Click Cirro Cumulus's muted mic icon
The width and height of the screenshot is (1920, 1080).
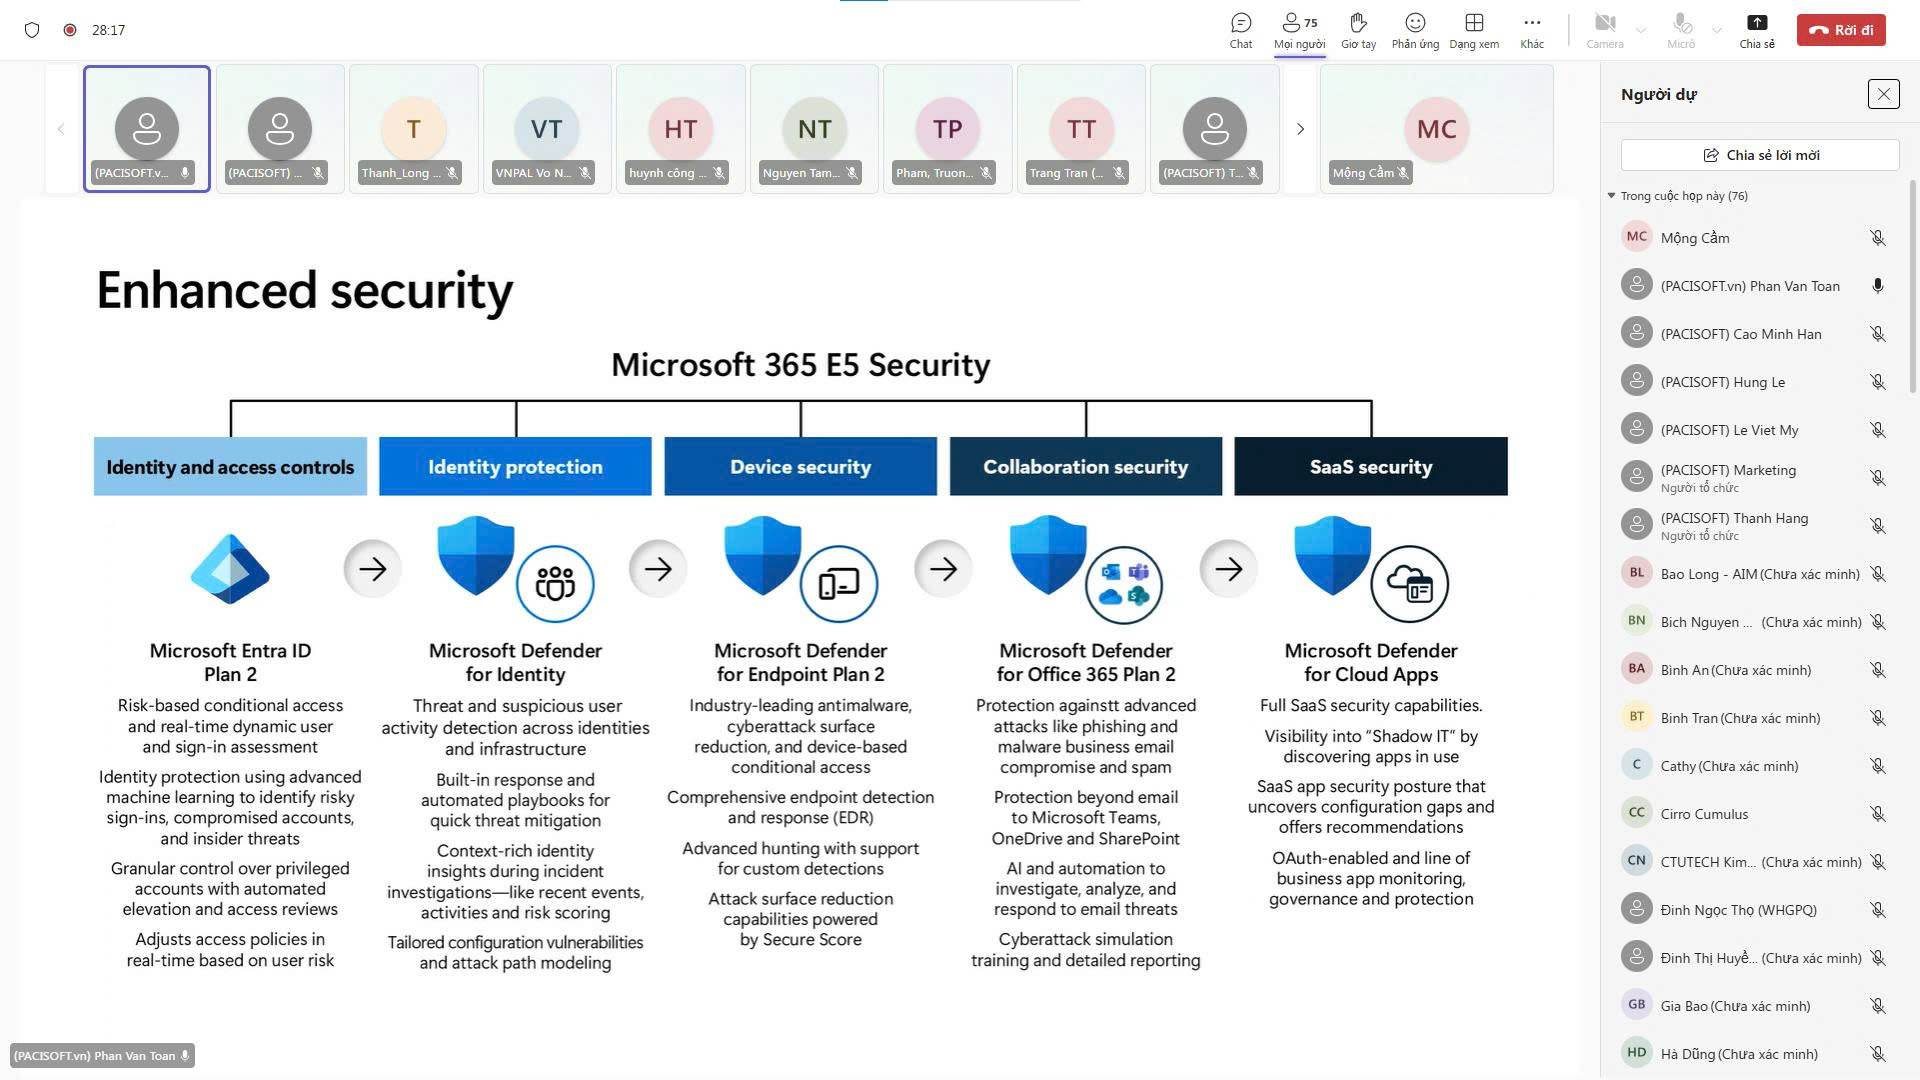pyautogui.click(x=1877, y=814)
